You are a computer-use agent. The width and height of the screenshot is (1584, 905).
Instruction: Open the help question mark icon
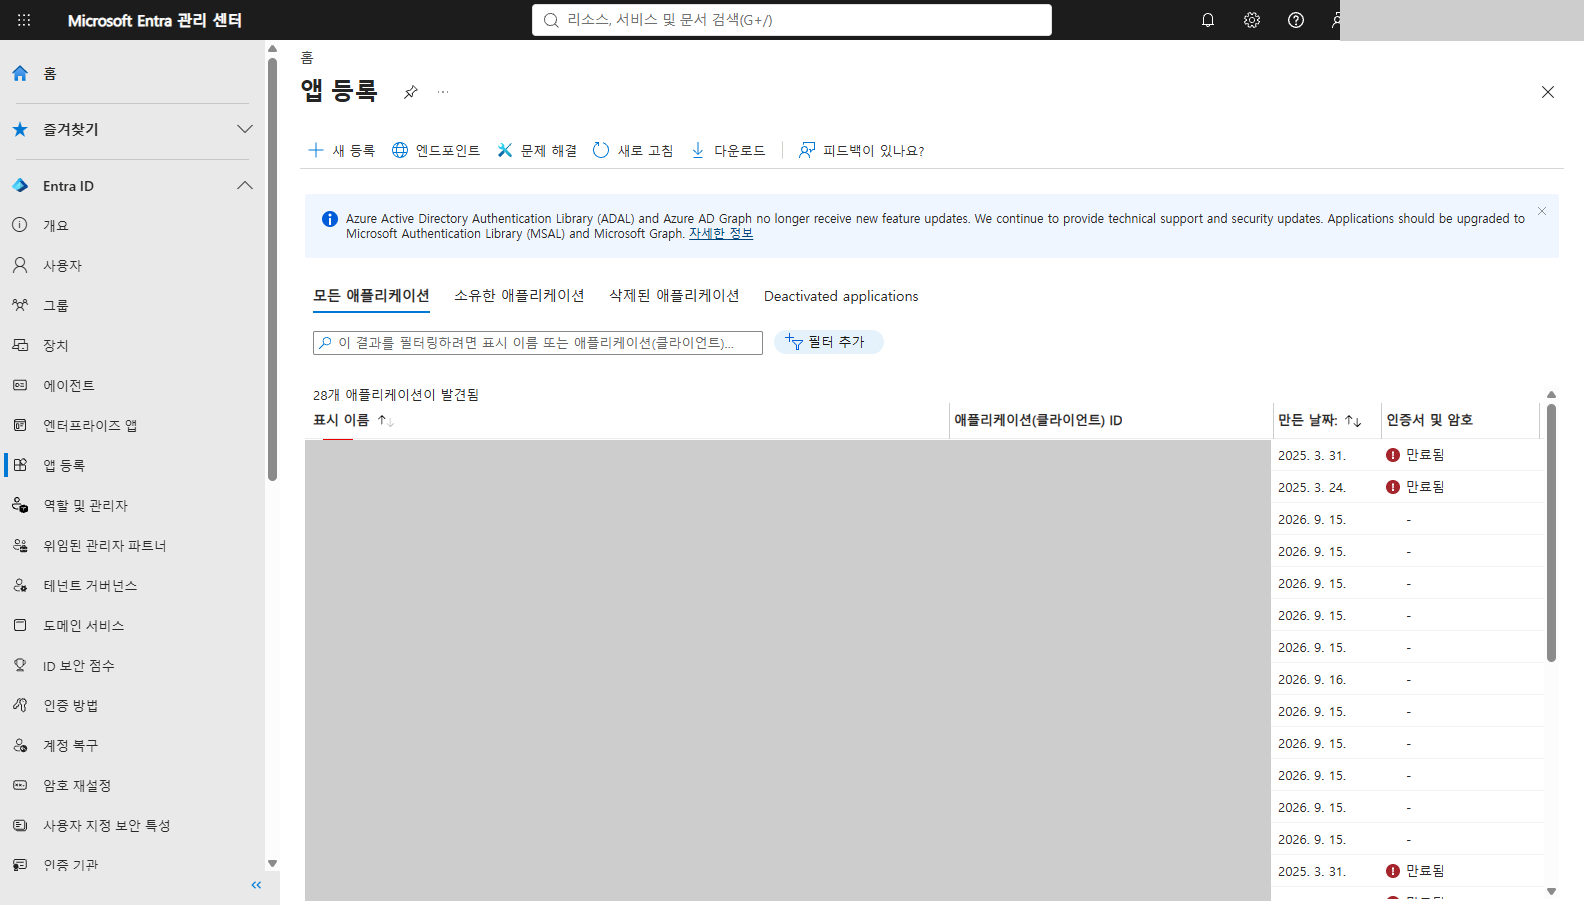1296,20
